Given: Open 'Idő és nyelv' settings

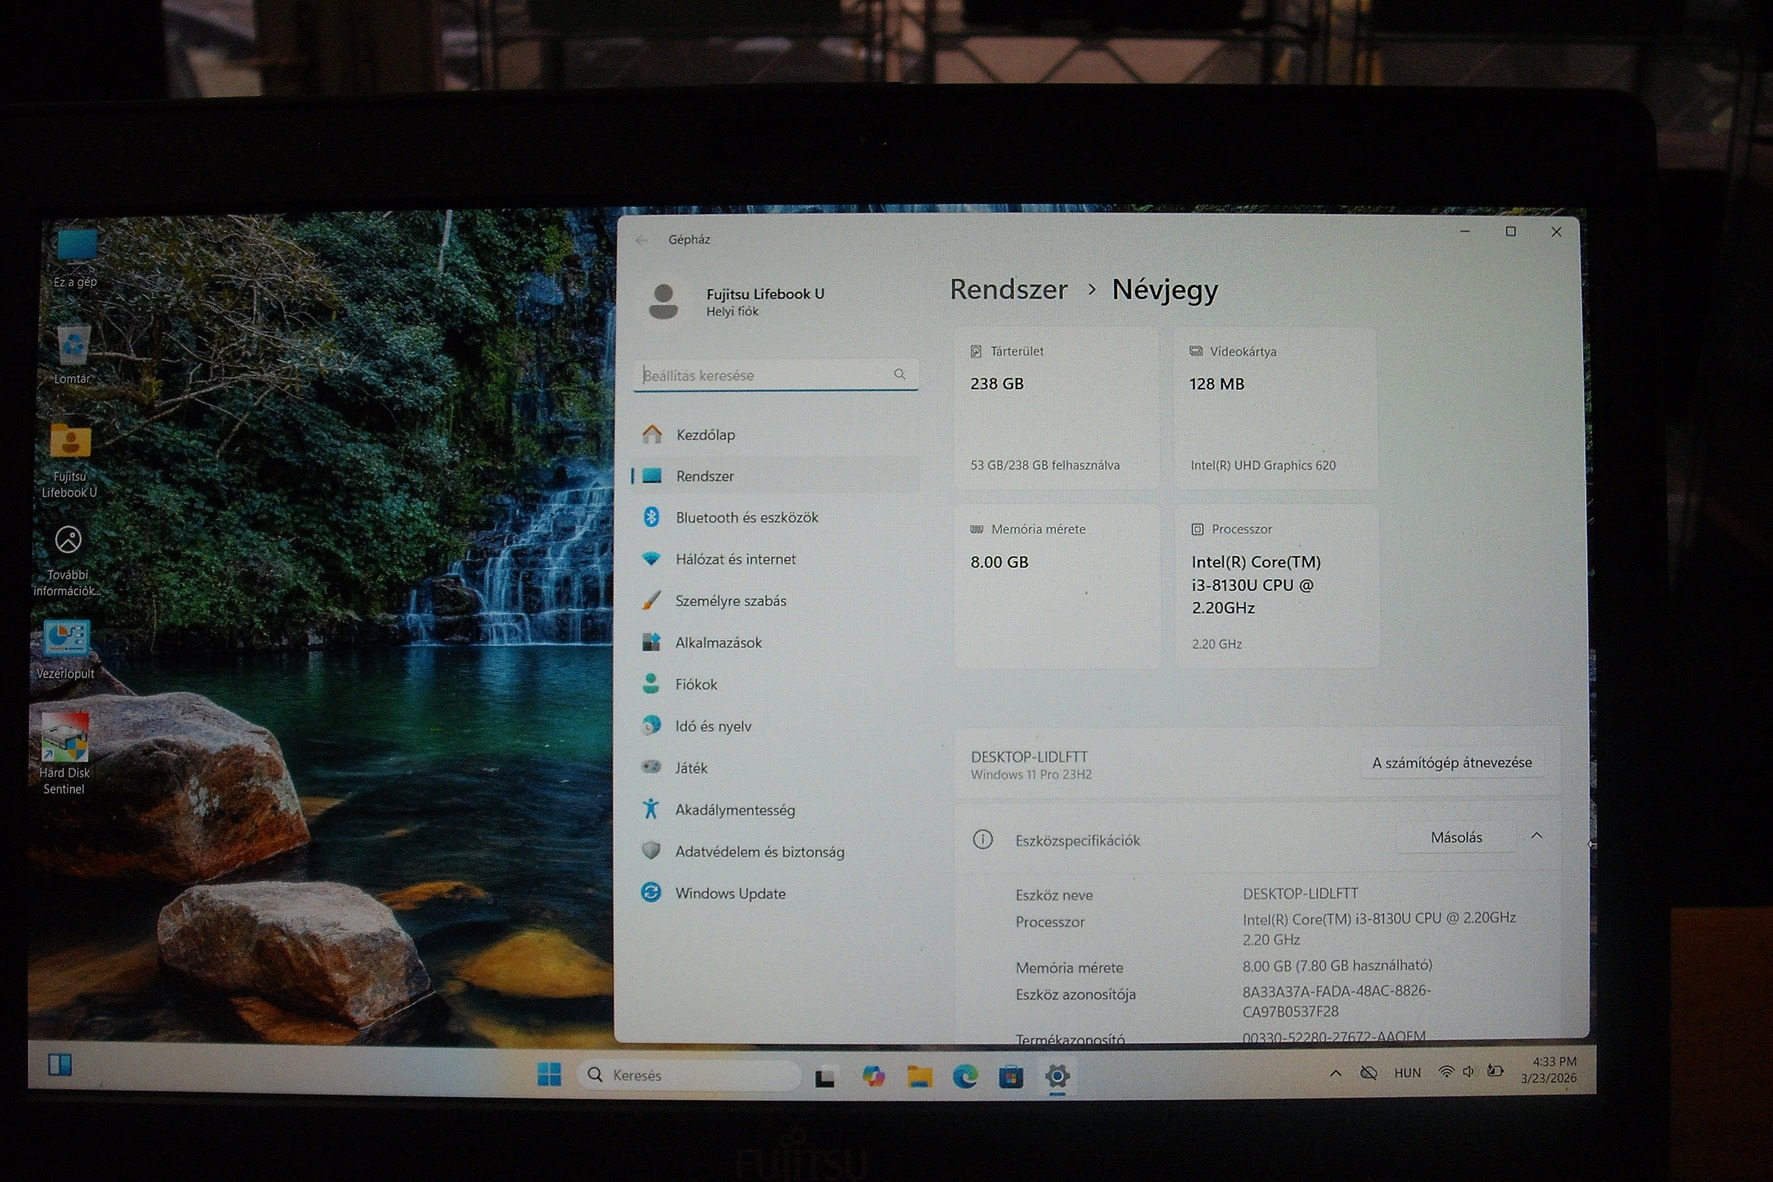Looking at the screenshot, I should point(776,726).
